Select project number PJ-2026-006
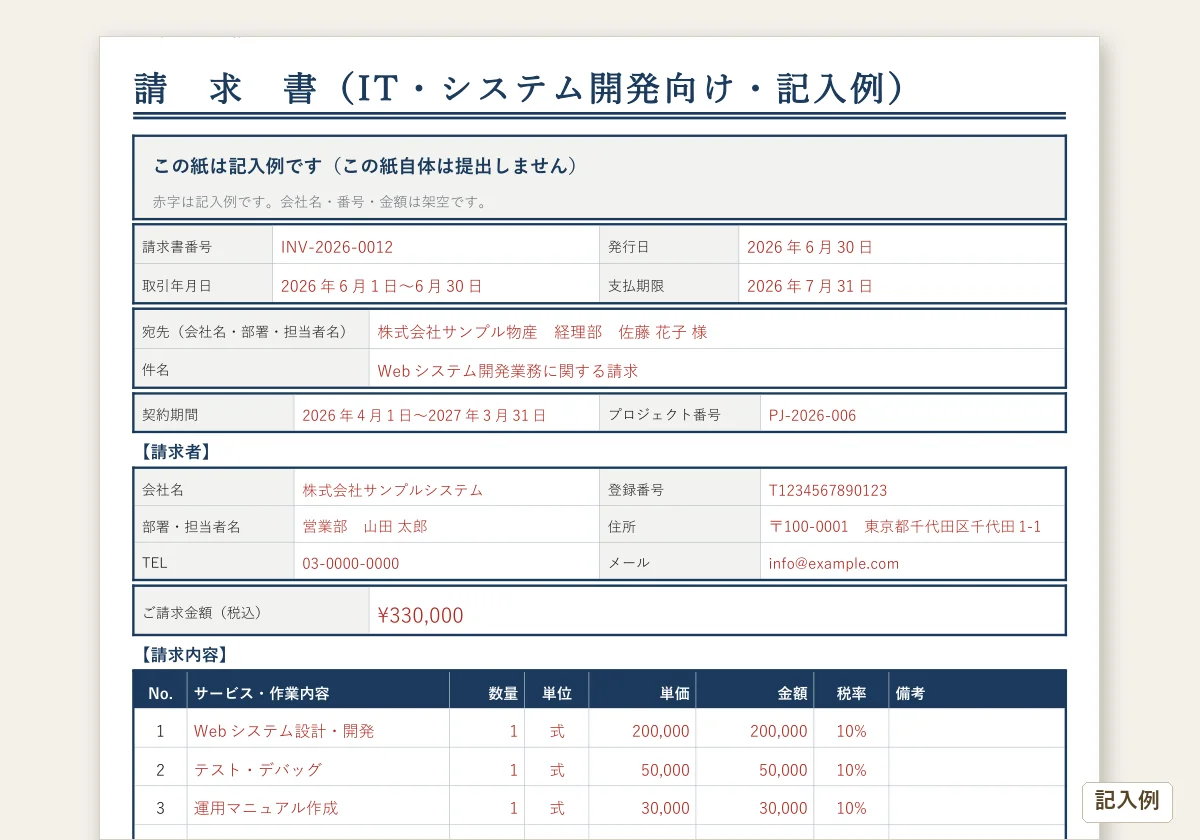Screen dimensions: 1200x840 pyautogui.click(x=813, y=415)
